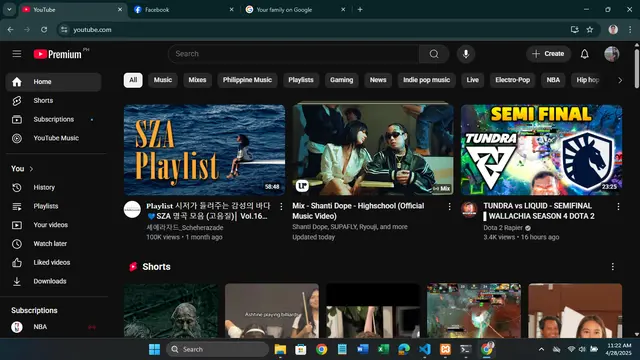Open Chrome tab search dropdown
Viewport: 640px width, 360px height.
[9, 9]
